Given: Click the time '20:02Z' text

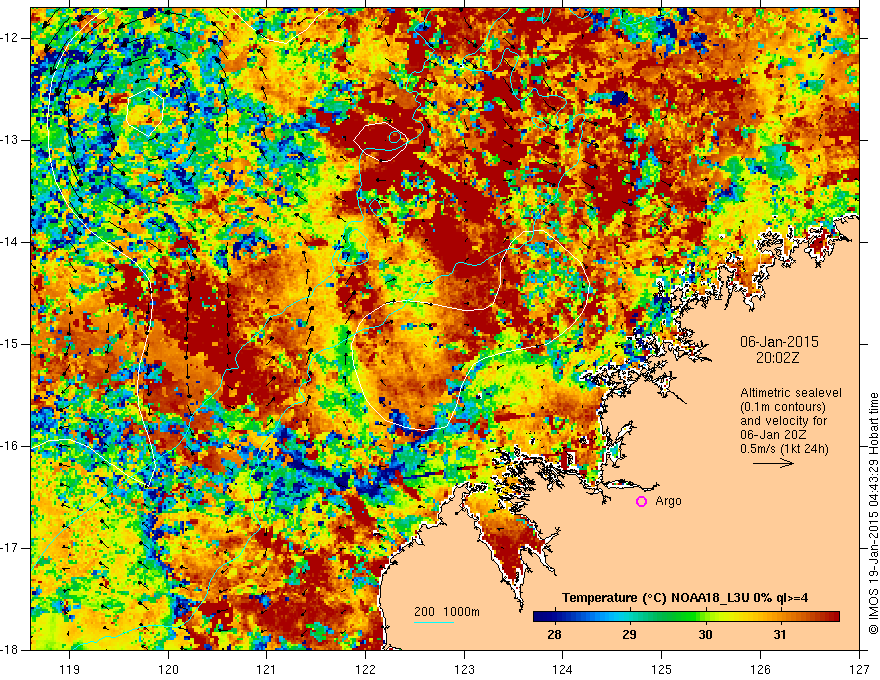Looking at the screenshot, I should [x=777, y=358].
